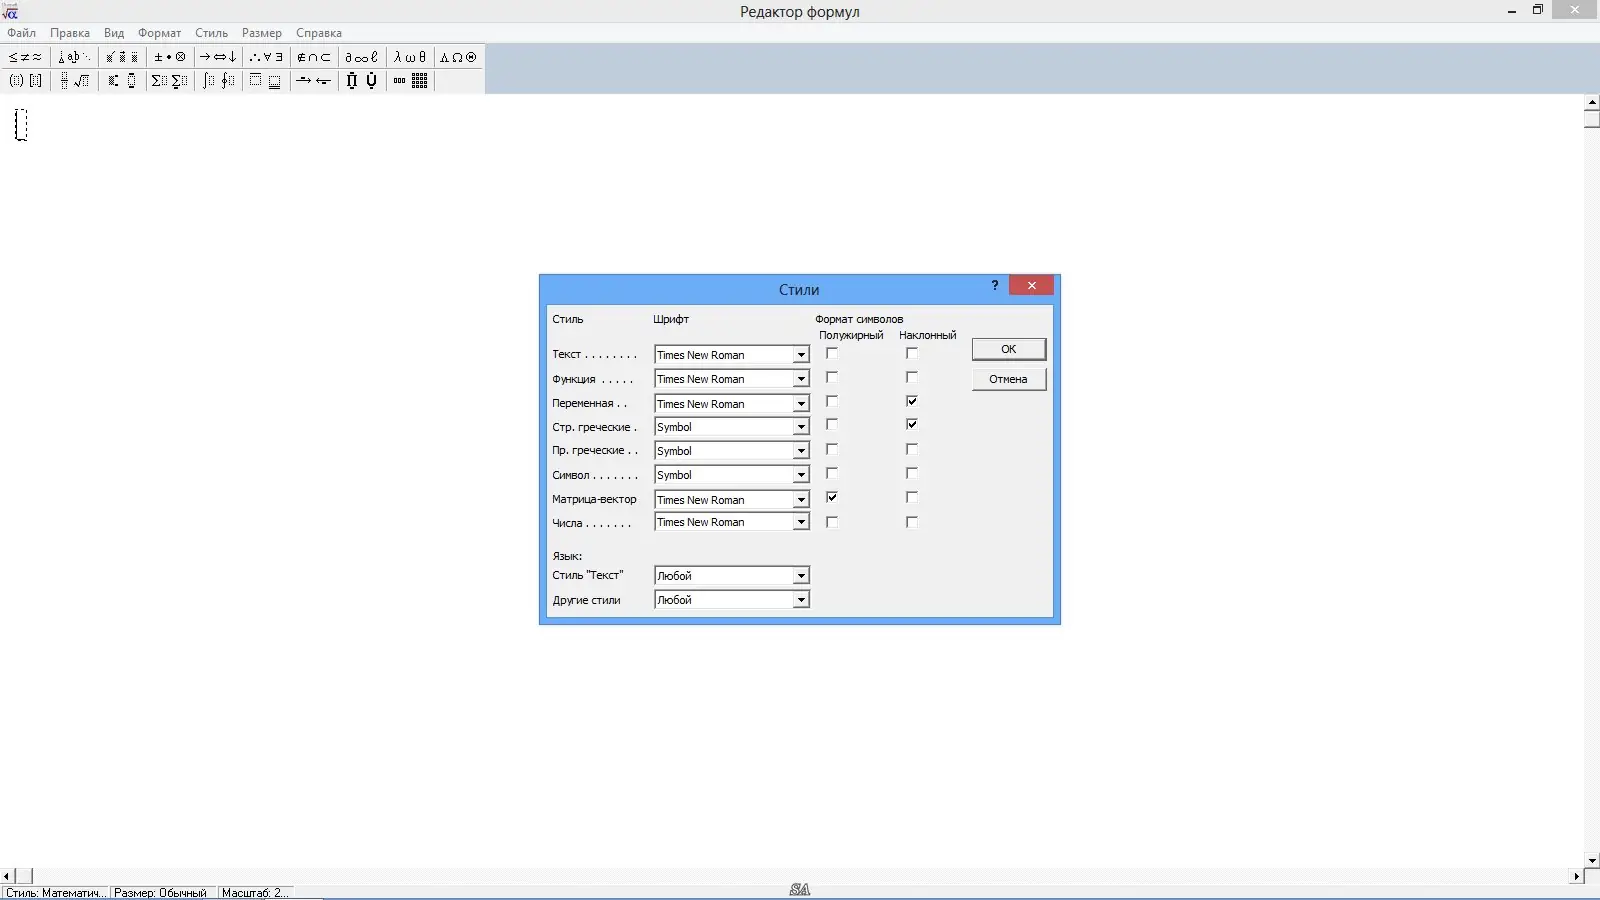
Task: Open the font dropdown for Функция style
Action: (800, 378)
